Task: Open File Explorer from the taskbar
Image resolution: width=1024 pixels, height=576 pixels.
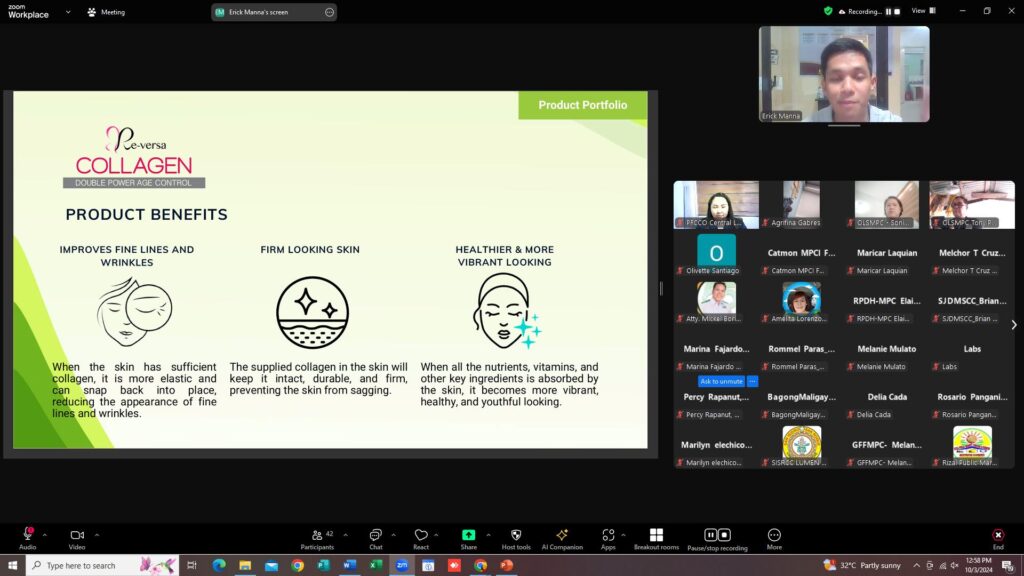Action: tap(245, 565)
